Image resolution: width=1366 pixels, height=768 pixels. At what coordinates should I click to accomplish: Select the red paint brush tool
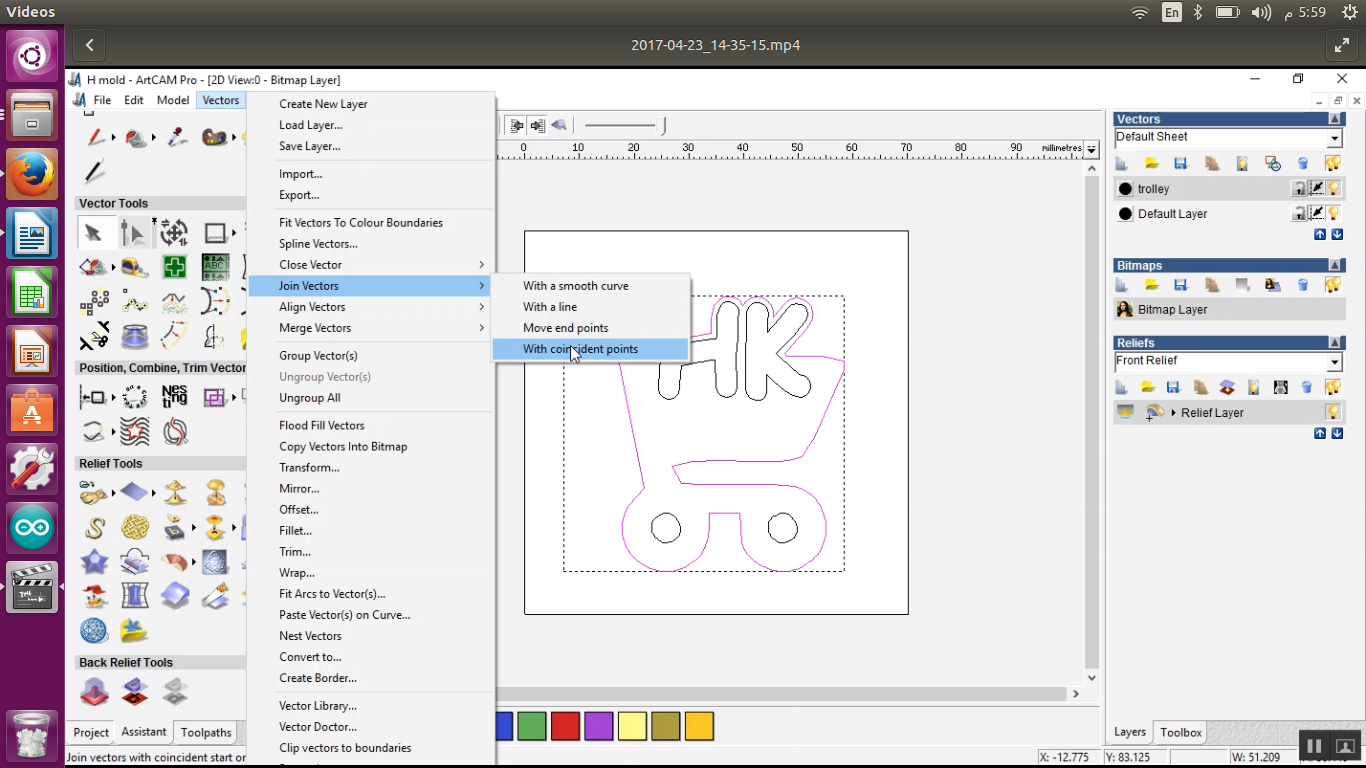(94, 137)
